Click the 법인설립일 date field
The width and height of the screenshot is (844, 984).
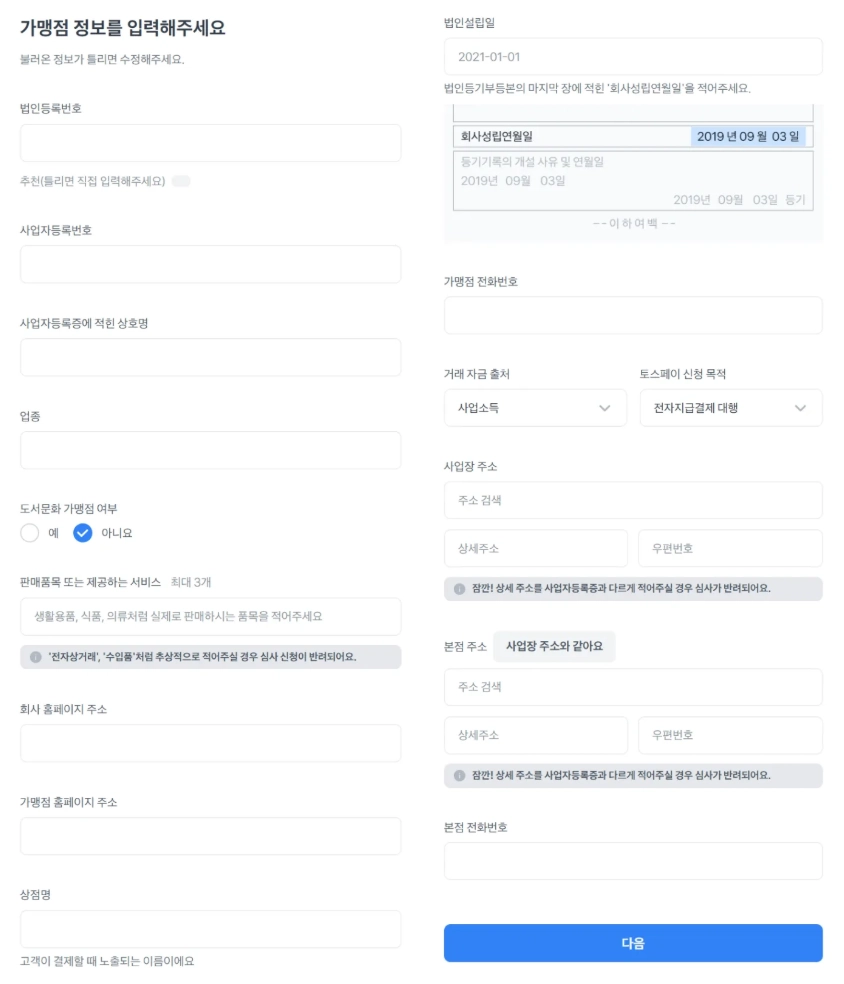coord(633,56)
